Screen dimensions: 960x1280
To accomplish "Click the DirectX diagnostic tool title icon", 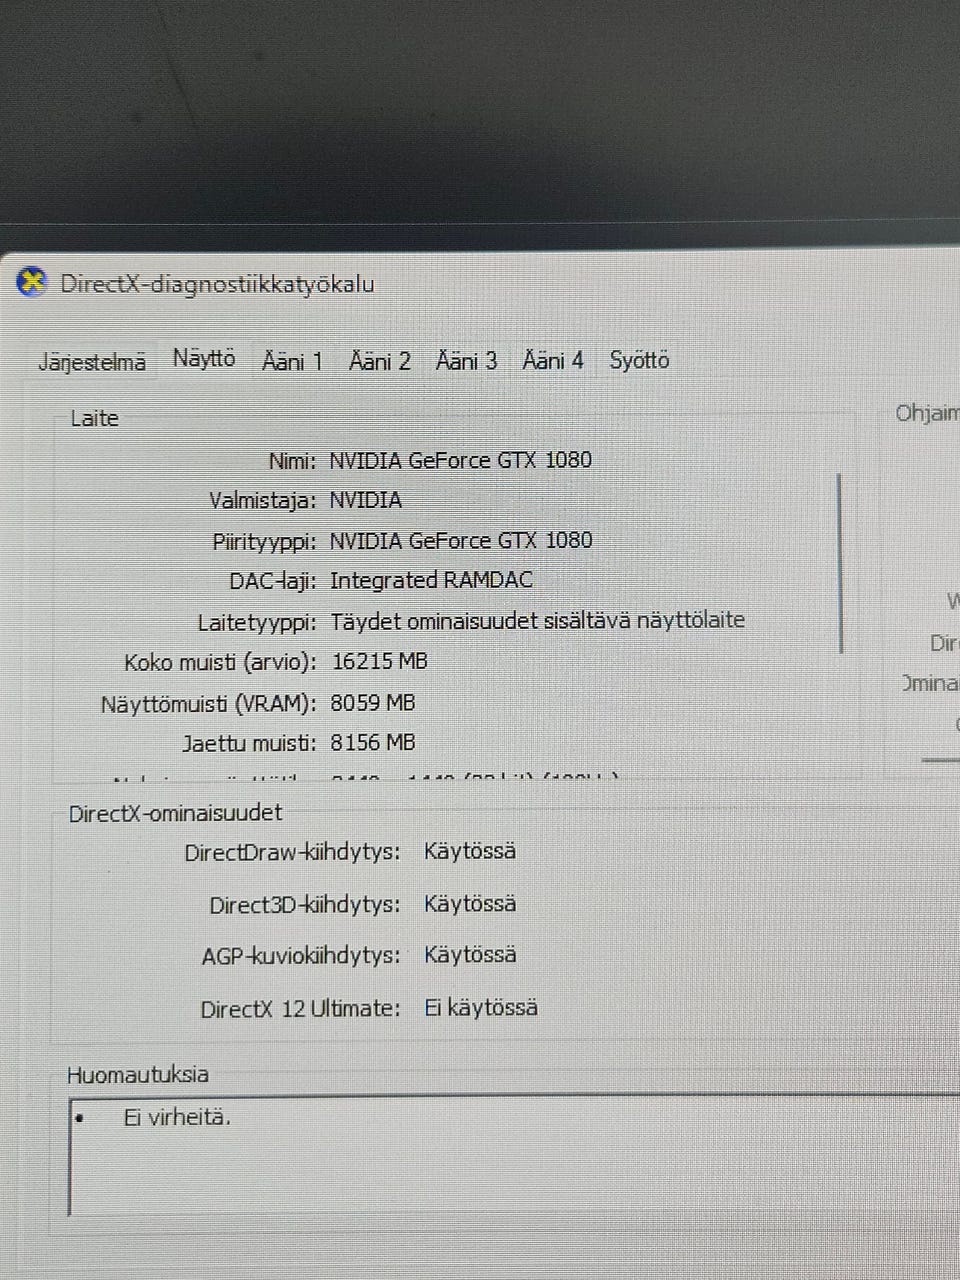I will point(32,283).
